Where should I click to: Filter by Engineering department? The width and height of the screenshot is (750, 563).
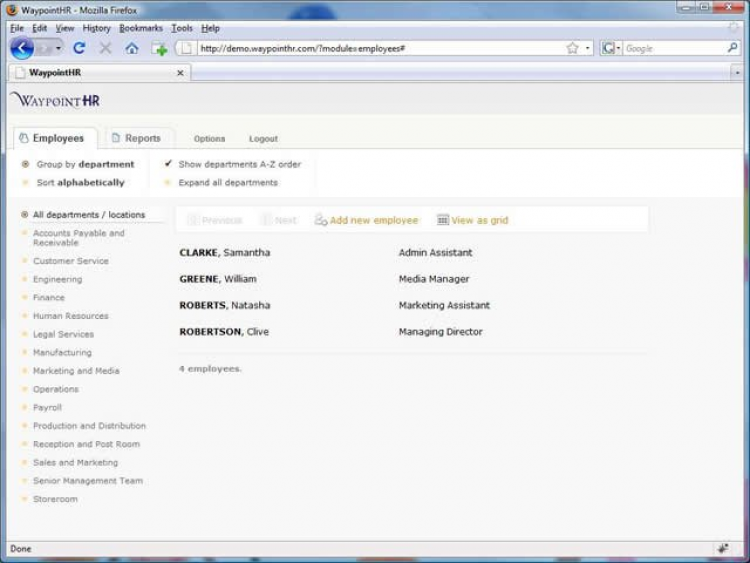coord(57,279)
